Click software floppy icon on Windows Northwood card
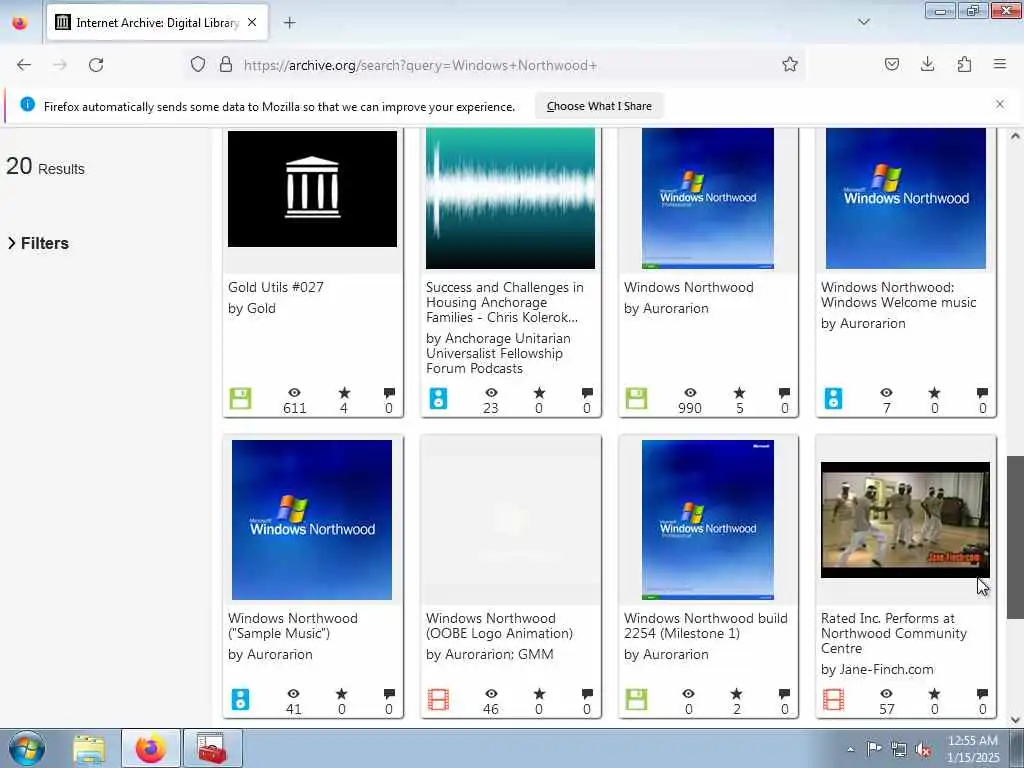1024x768 pixels. coord(636,398)
